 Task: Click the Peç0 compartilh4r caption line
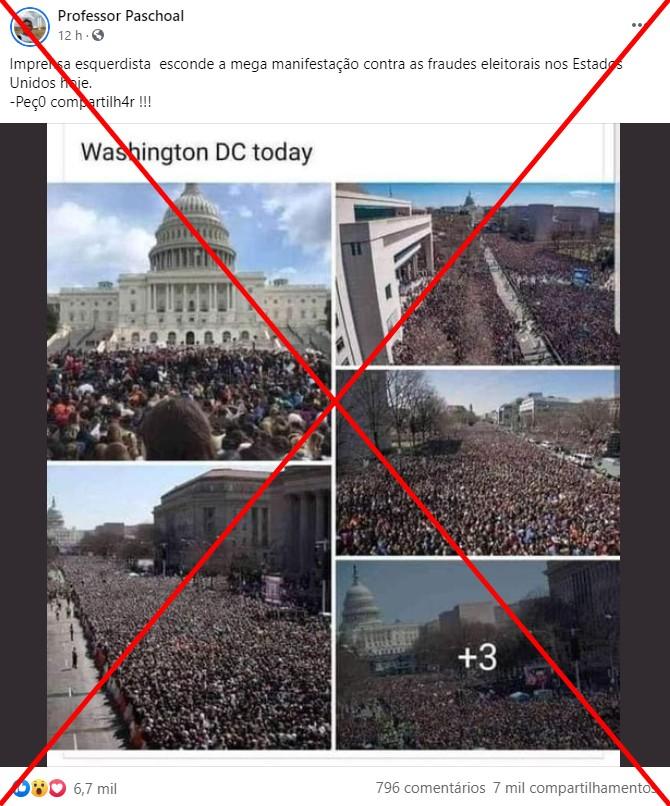(x=81, y=101)
